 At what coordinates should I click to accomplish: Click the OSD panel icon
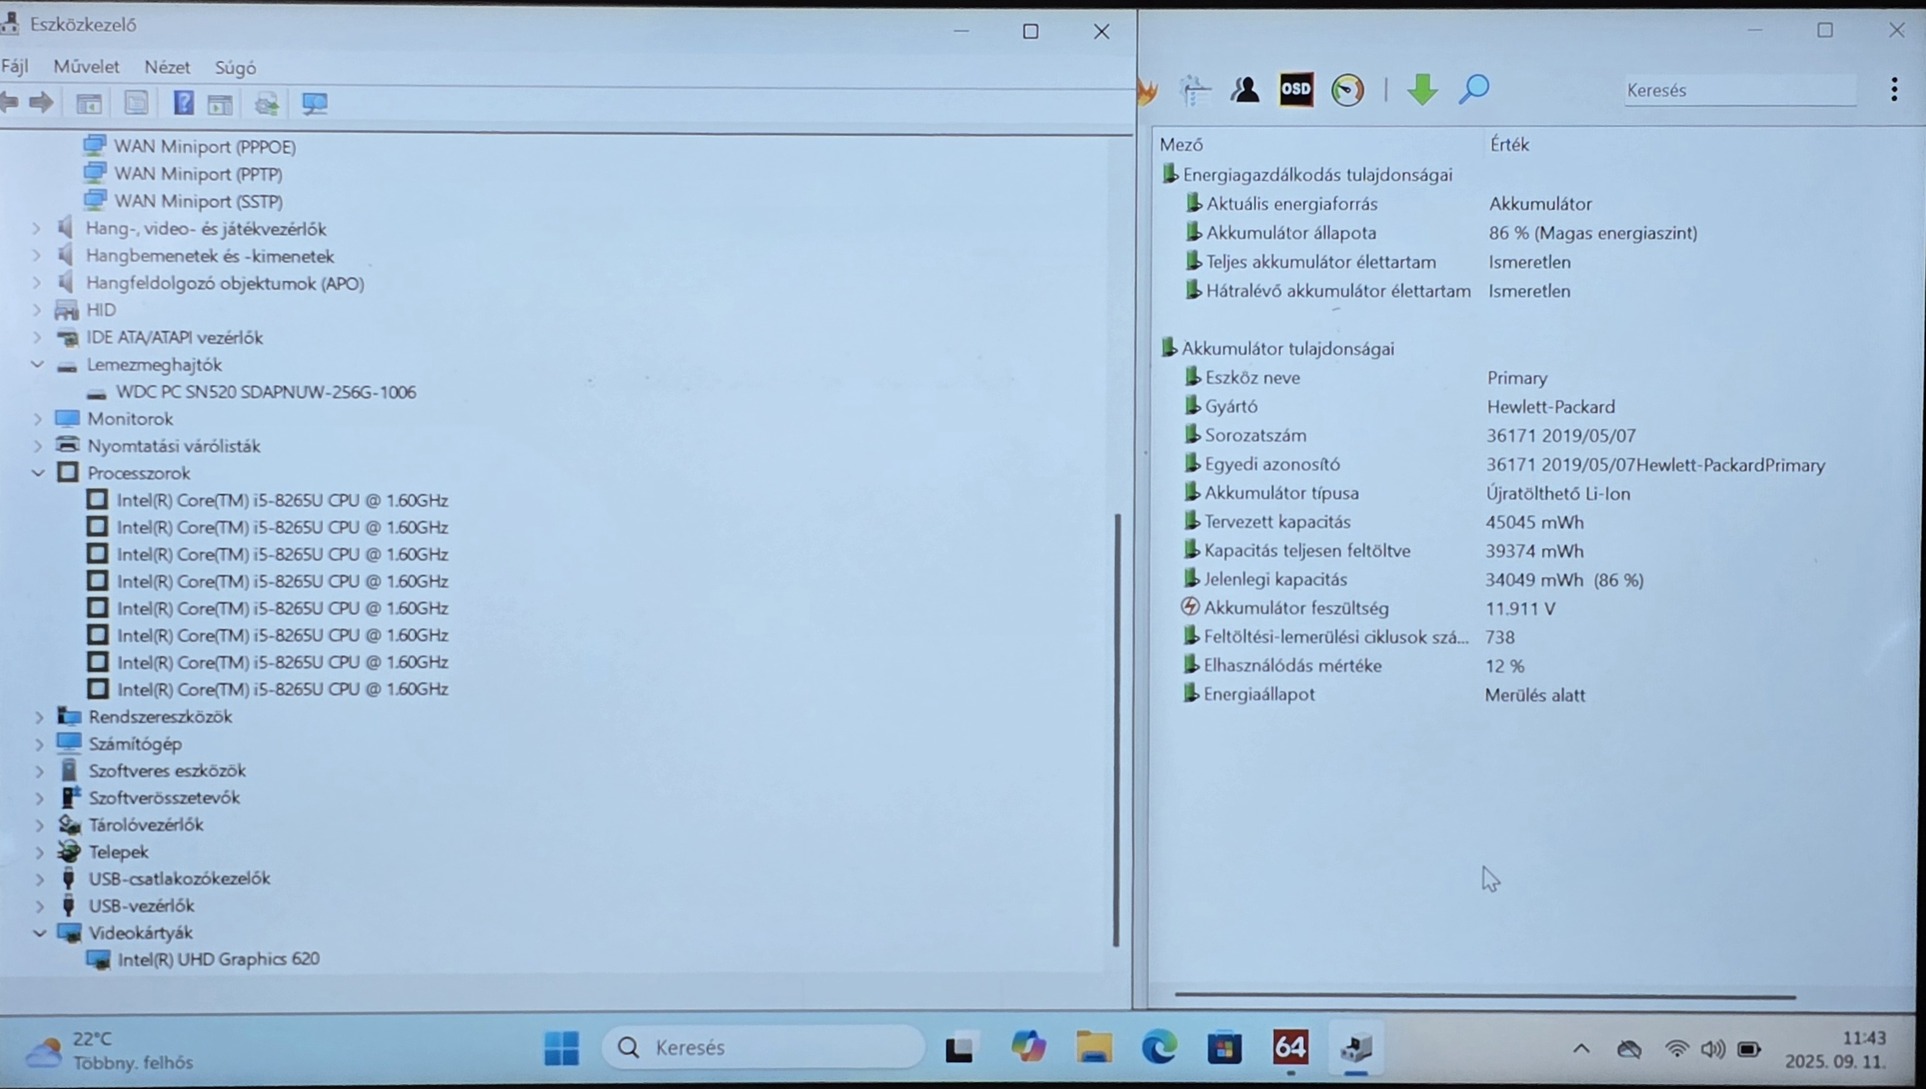1296,90
